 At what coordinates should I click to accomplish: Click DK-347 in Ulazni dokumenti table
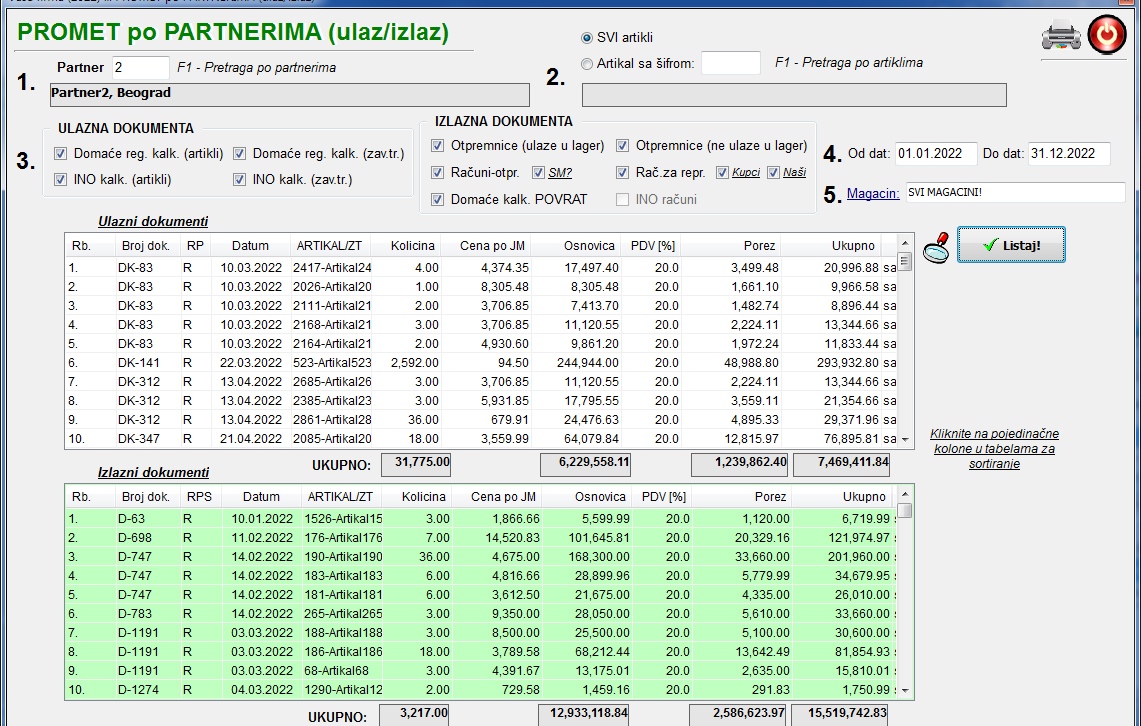tap(138, 439)
